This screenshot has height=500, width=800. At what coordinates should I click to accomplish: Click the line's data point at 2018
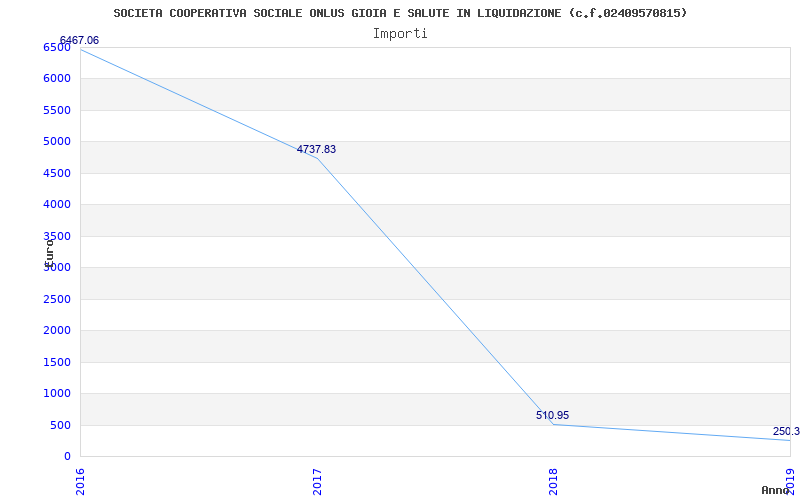pyautogui.click(x=554, y=424)
